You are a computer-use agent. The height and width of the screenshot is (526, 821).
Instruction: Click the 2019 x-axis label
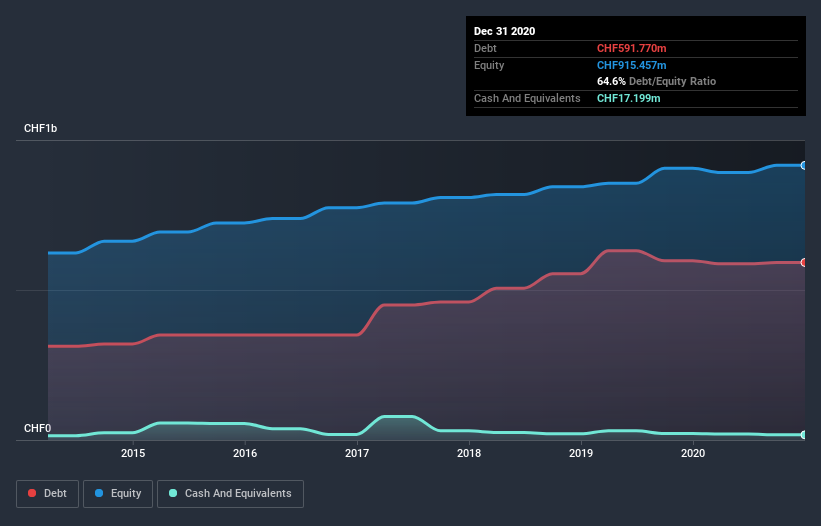click(581, 453)
